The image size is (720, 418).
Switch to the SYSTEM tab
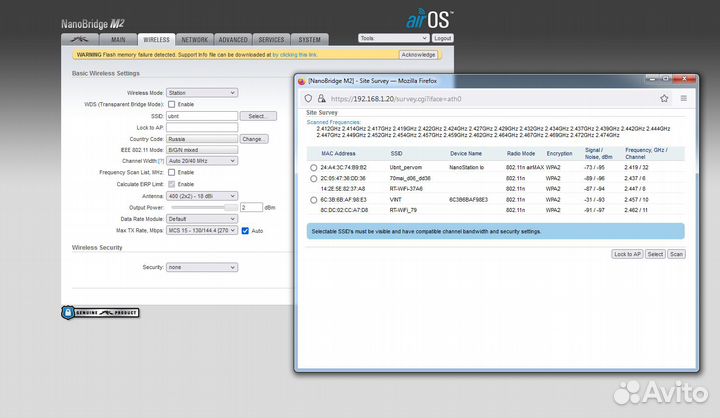pyautogui.click(x=309, y=40)
